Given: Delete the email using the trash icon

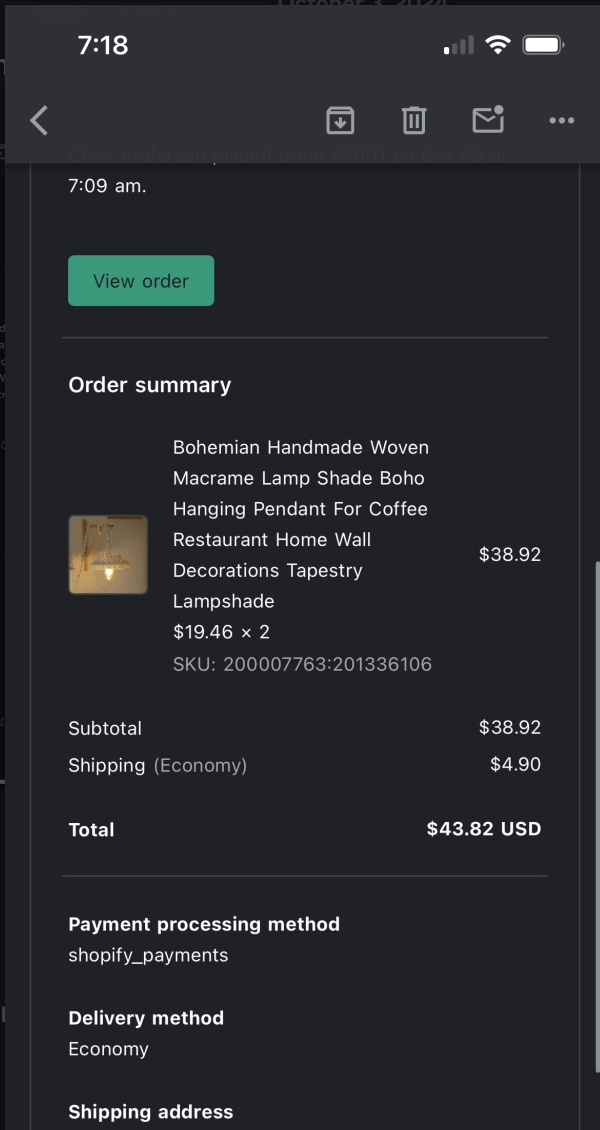Looking at the screenshot, I should coord(414,121).
